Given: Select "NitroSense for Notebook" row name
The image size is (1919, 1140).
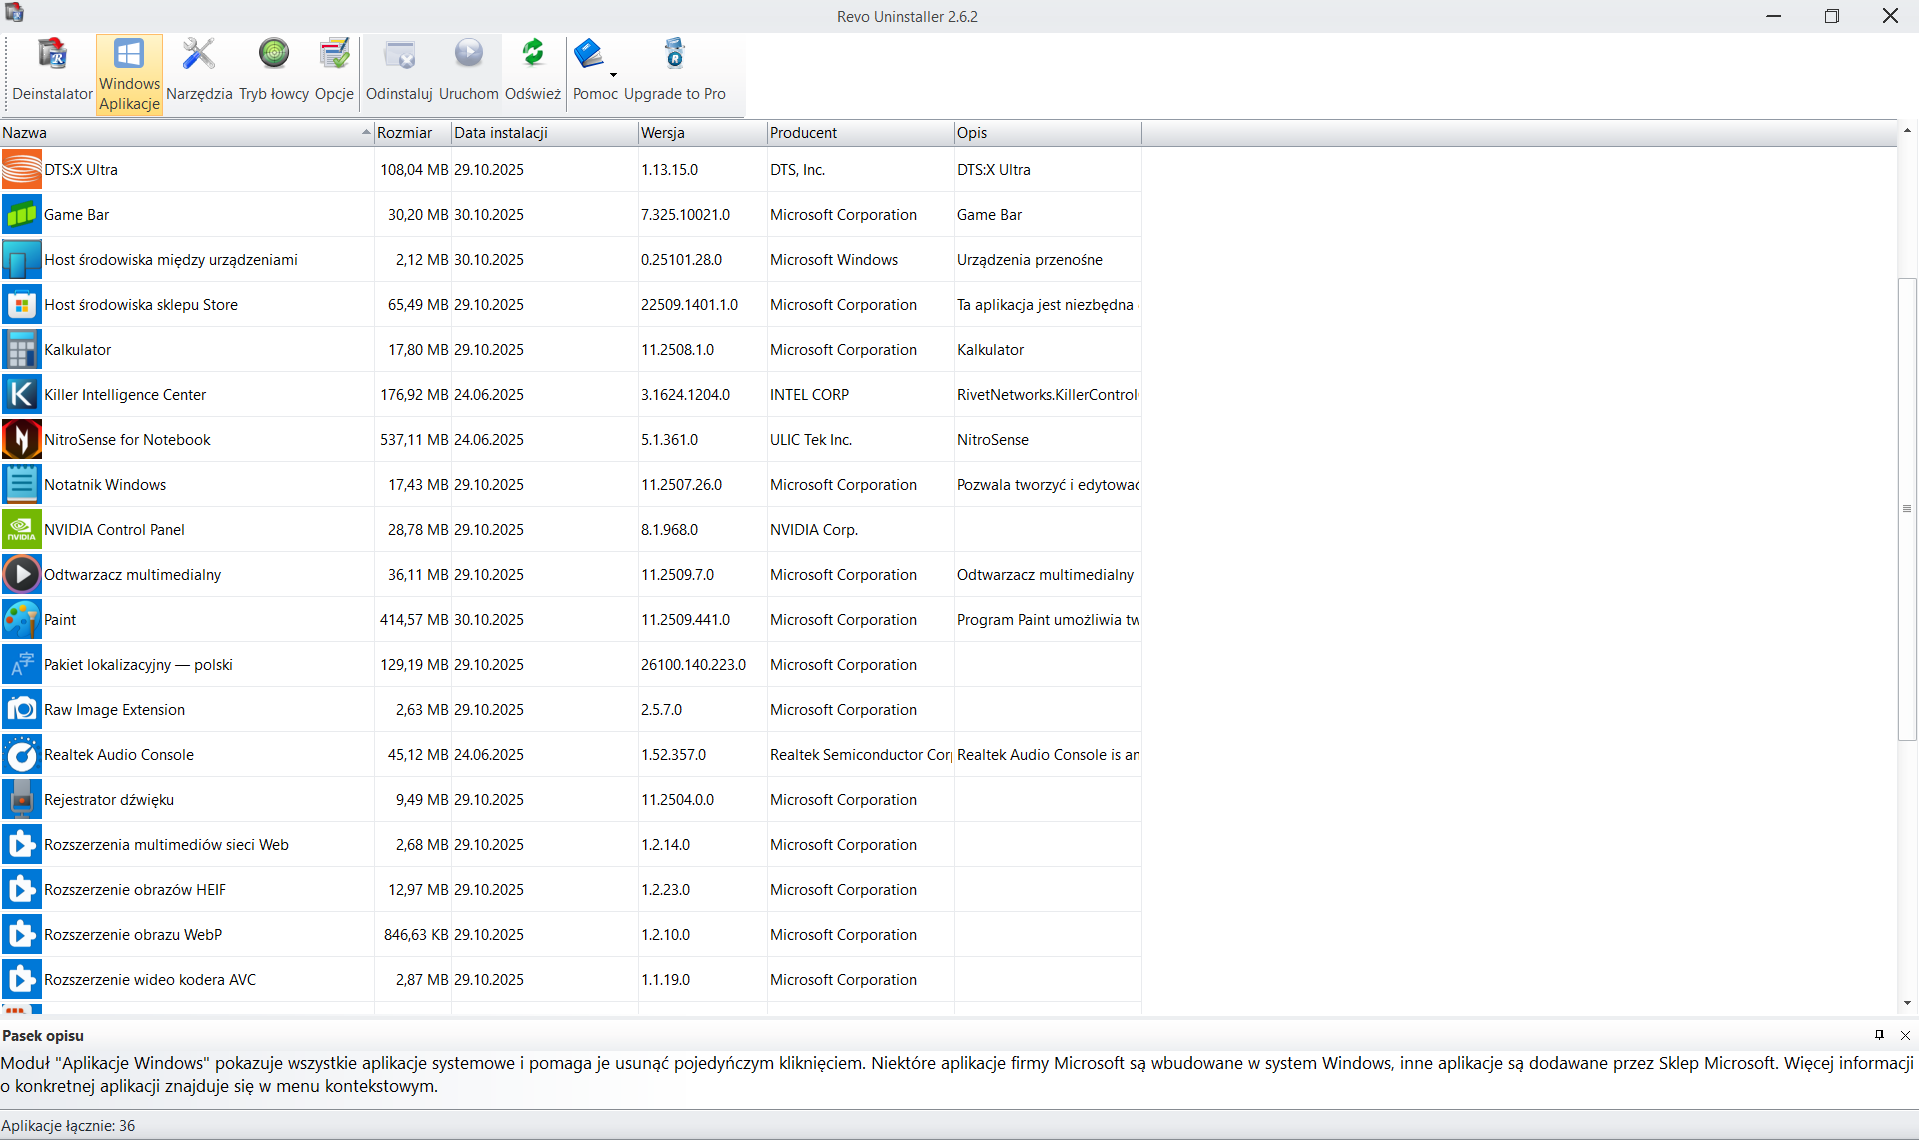Looking at the screenshot, I should 127,440.
